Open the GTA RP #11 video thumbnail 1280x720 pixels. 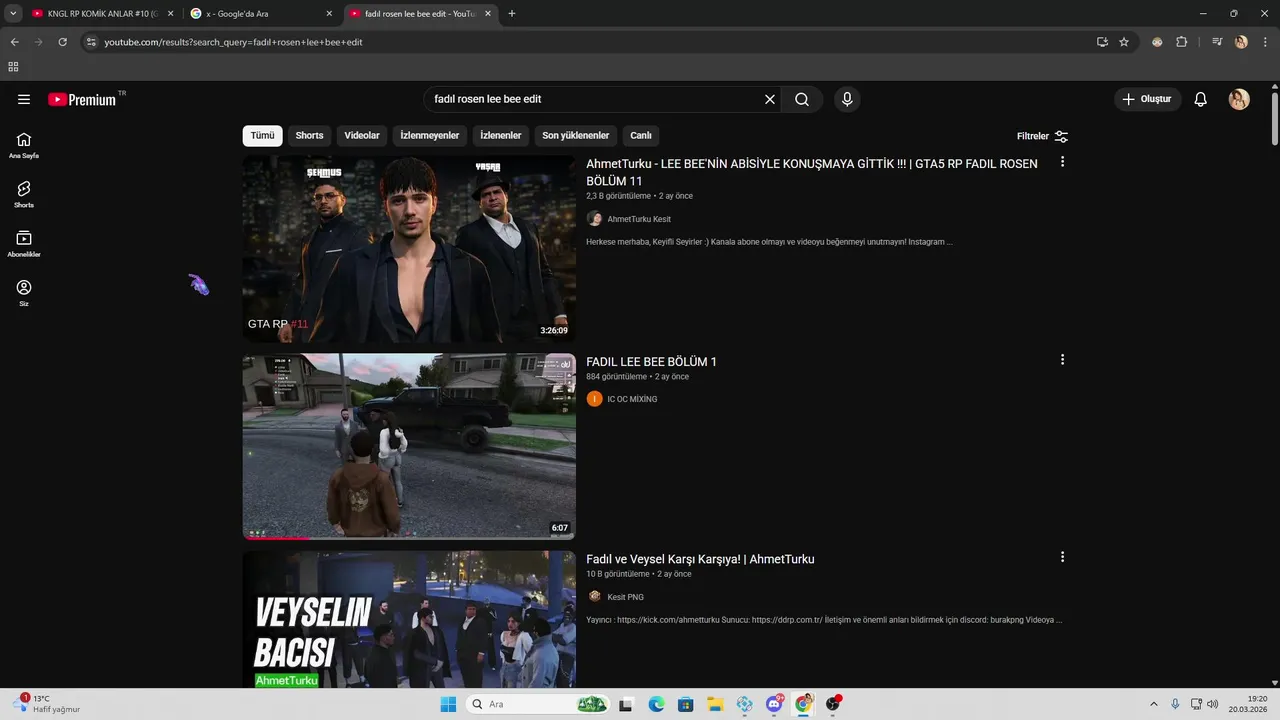409,248
